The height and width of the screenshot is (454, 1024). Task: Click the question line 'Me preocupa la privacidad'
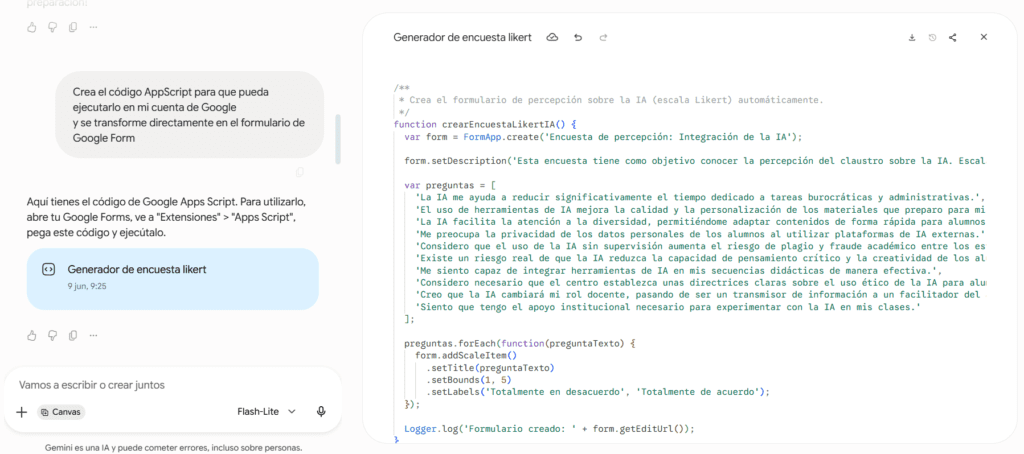tap(699, 233)
